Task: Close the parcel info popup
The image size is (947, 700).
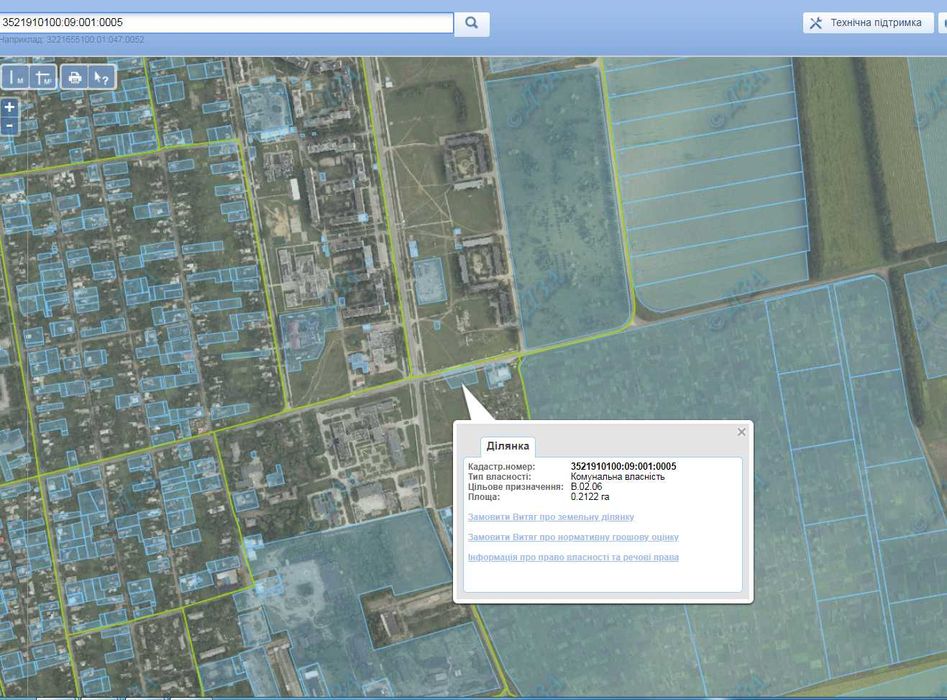Action: point(741,432)
